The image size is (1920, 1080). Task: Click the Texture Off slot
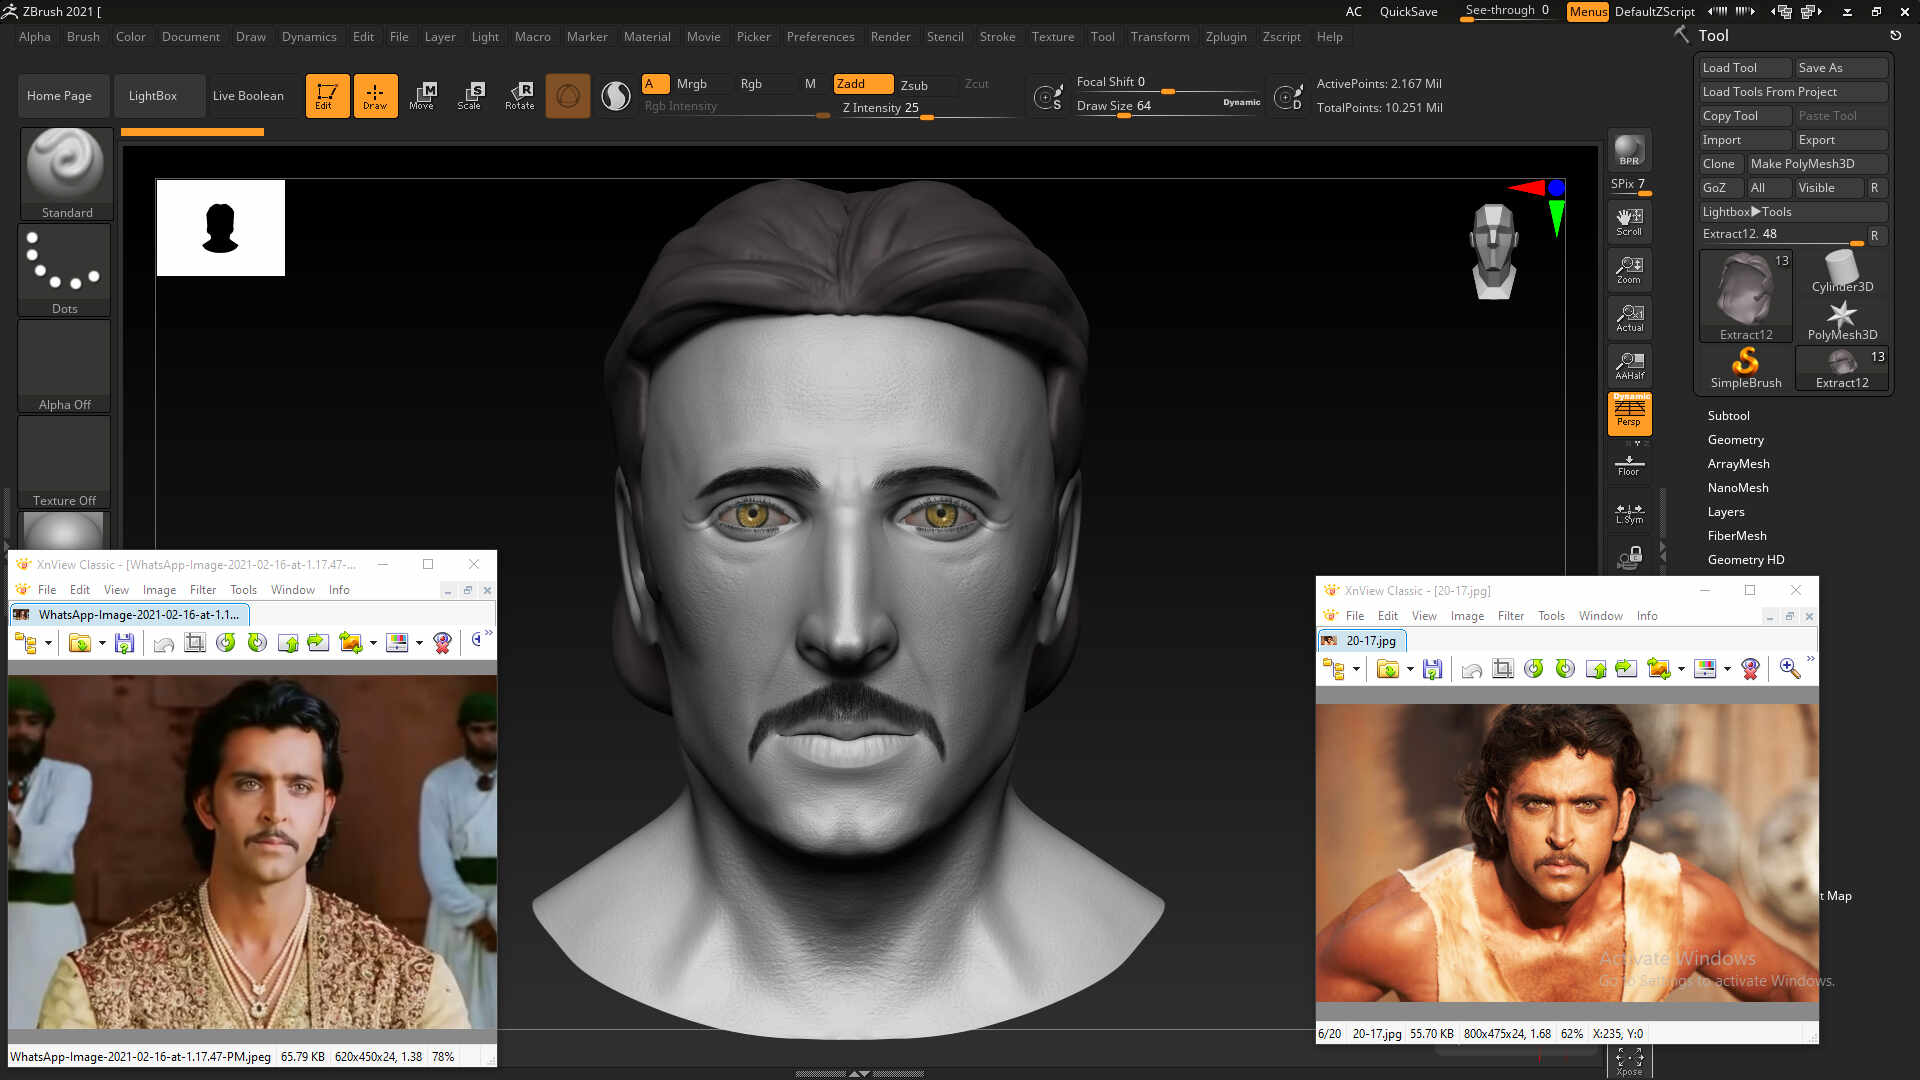pyautogui.click(x=65, y=461)
